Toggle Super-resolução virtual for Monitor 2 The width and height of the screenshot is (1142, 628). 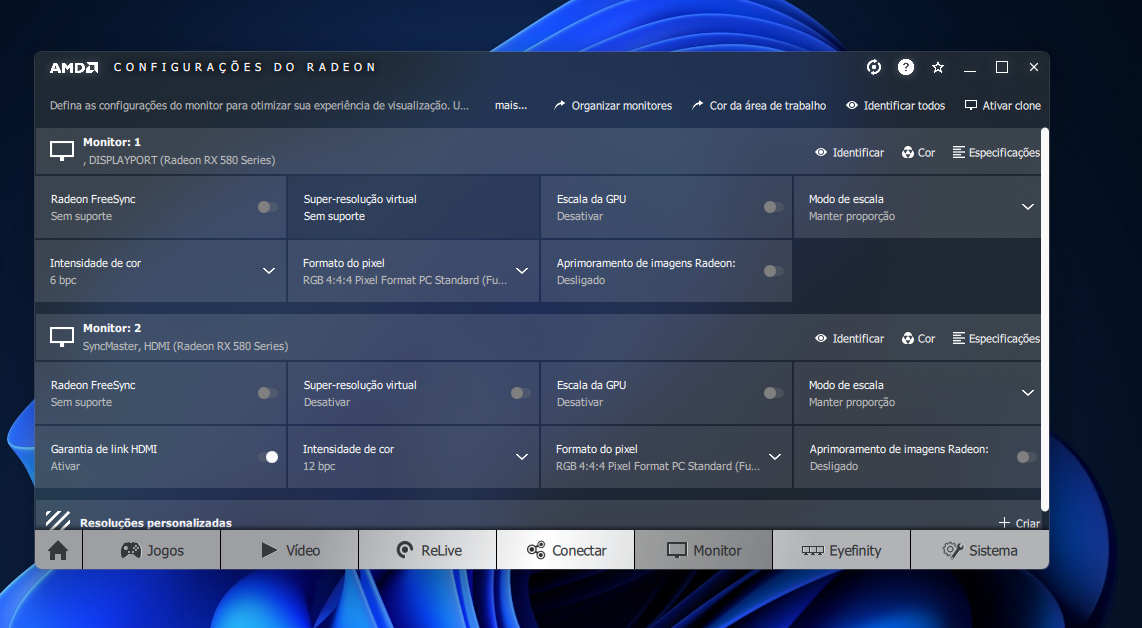click(520, 393)
